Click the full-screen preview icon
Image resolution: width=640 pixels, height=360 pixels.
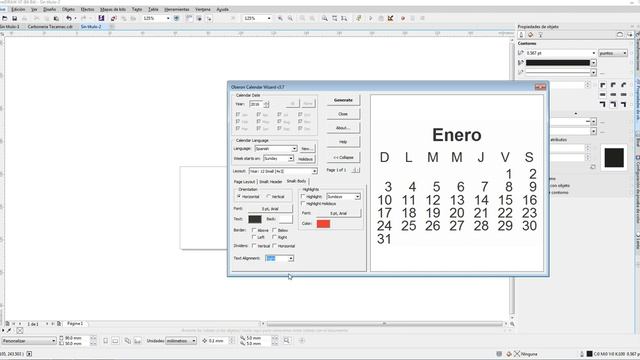tap(176, 18)
